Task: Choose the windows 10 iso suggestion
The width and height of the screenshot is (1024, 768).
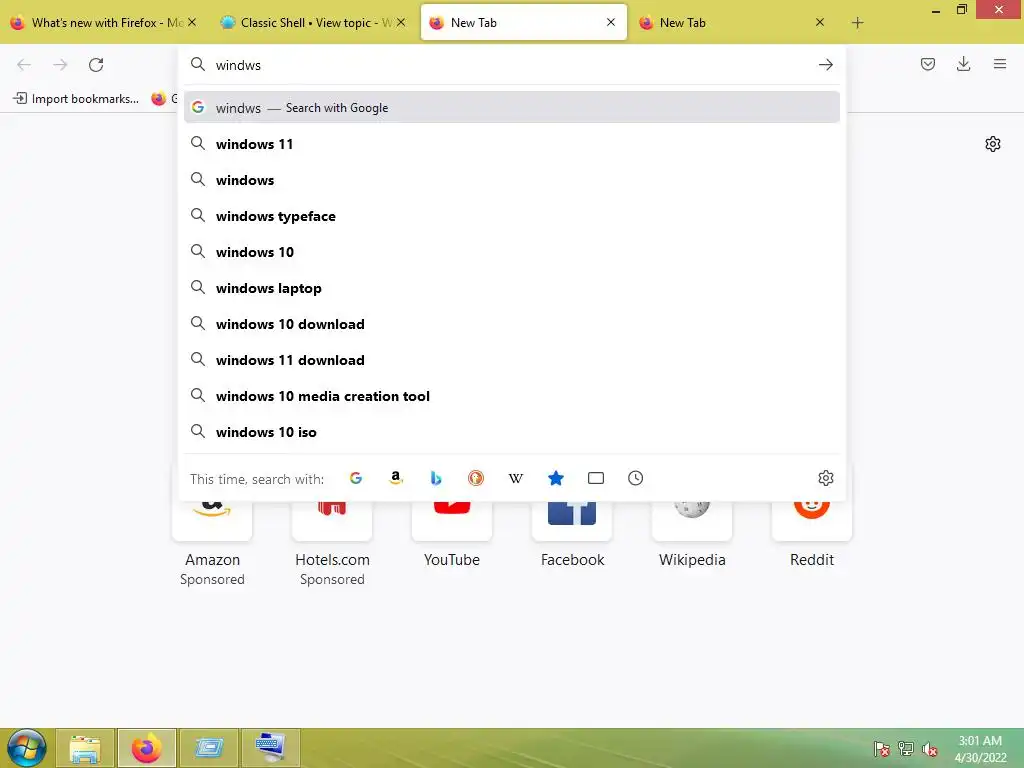Action: [x=511, y=431]
